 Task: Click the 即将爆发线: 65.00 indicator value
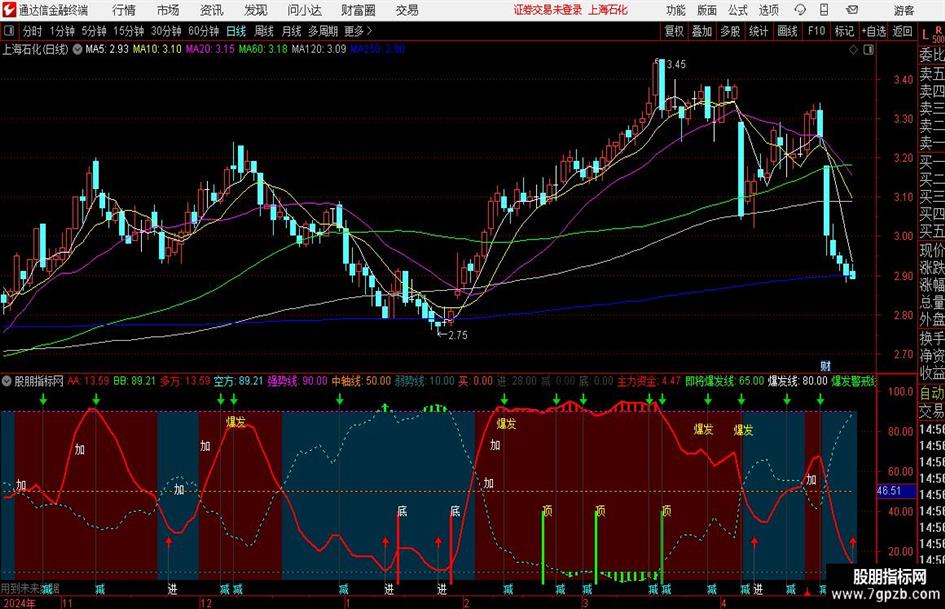point(724,381)
